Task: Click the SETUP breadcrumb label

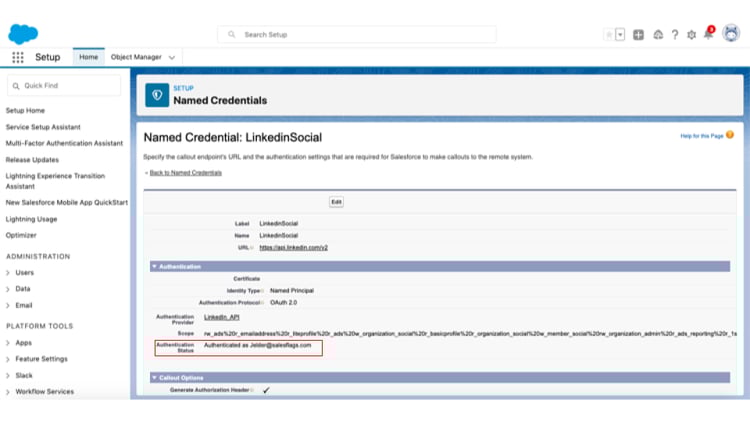Action: coord(183,88)
